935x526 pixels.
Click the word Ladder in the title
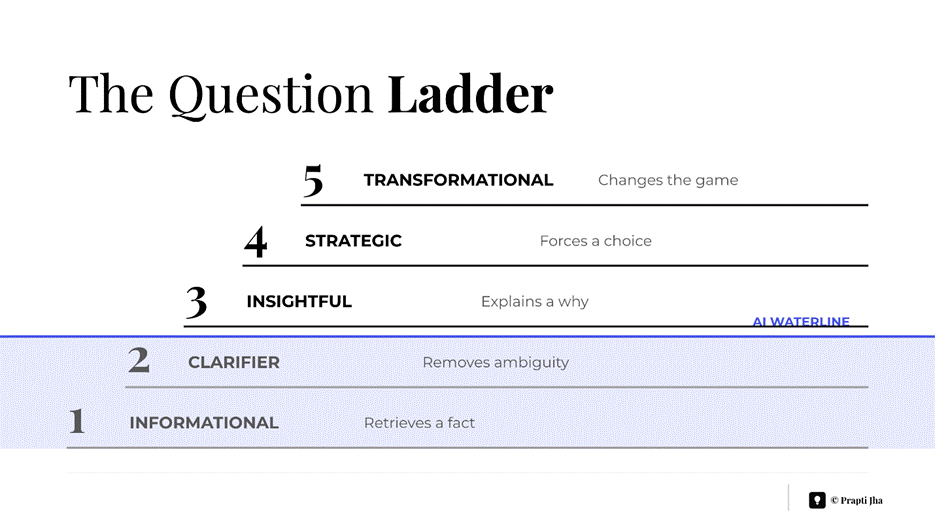click(x=470, y=94)
